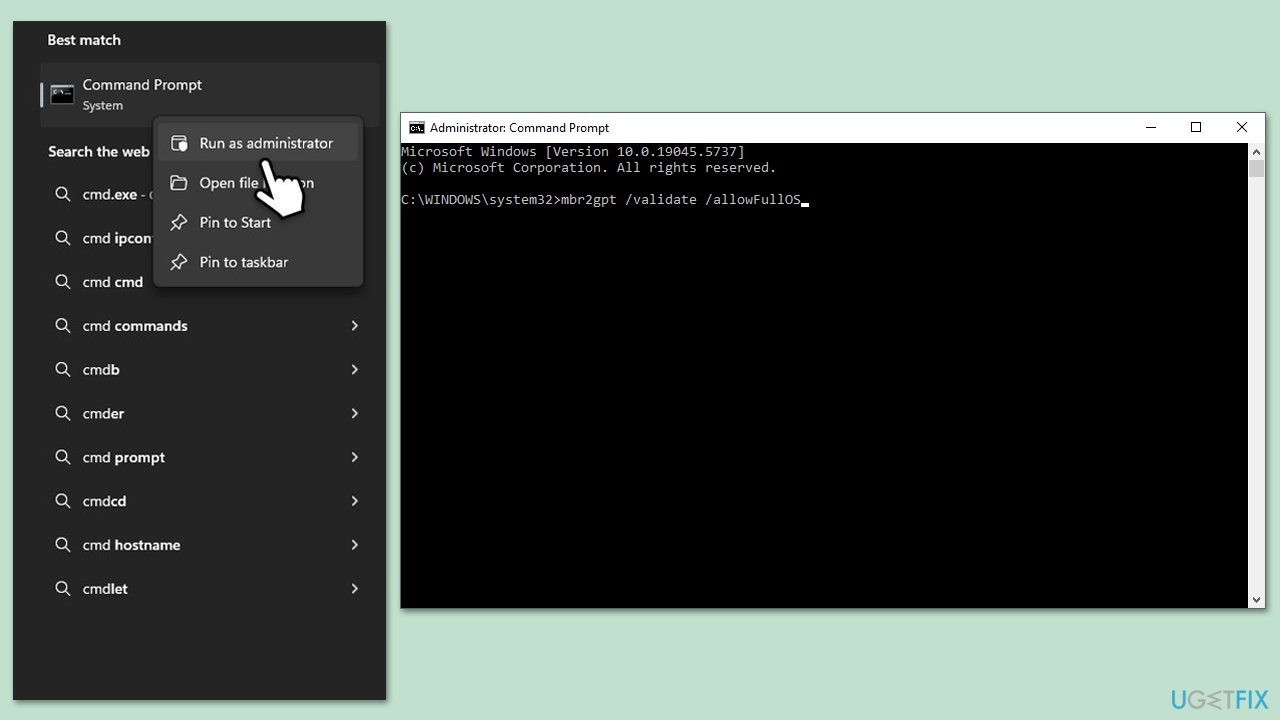Maximize the Administrator Command Prompt window
This screenshot has width=1280, height=720.
[1195, 128]
